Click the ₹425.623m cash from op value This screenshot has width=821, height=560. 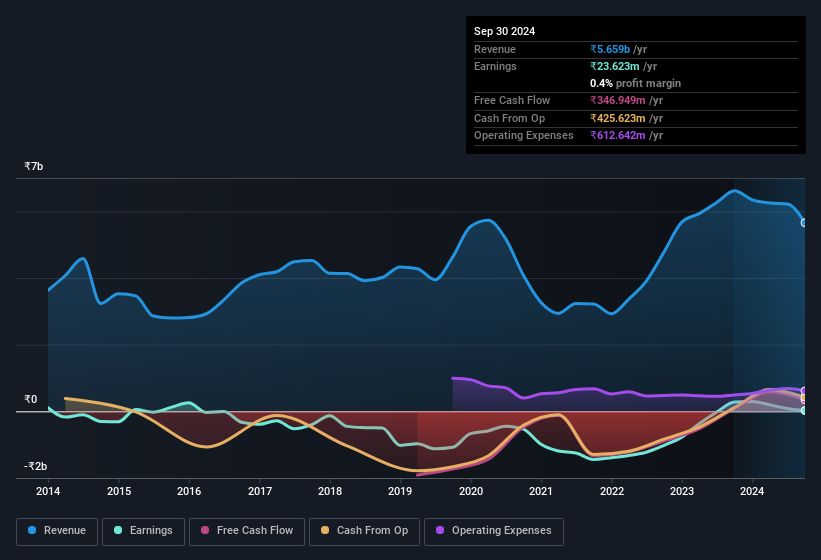coord(618,118)
